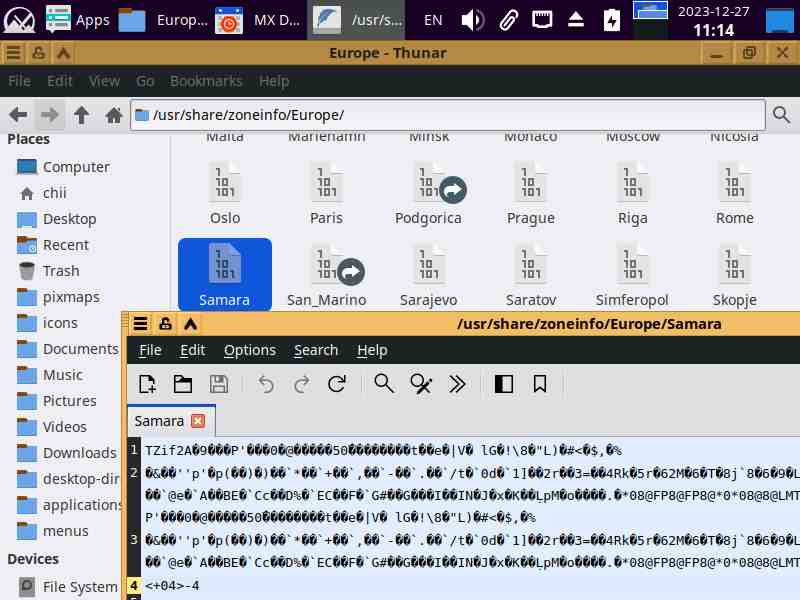Select the San_Marino link file
Image resolution: width=800 pixels, height=600 pixels.
tap(327, 276)
